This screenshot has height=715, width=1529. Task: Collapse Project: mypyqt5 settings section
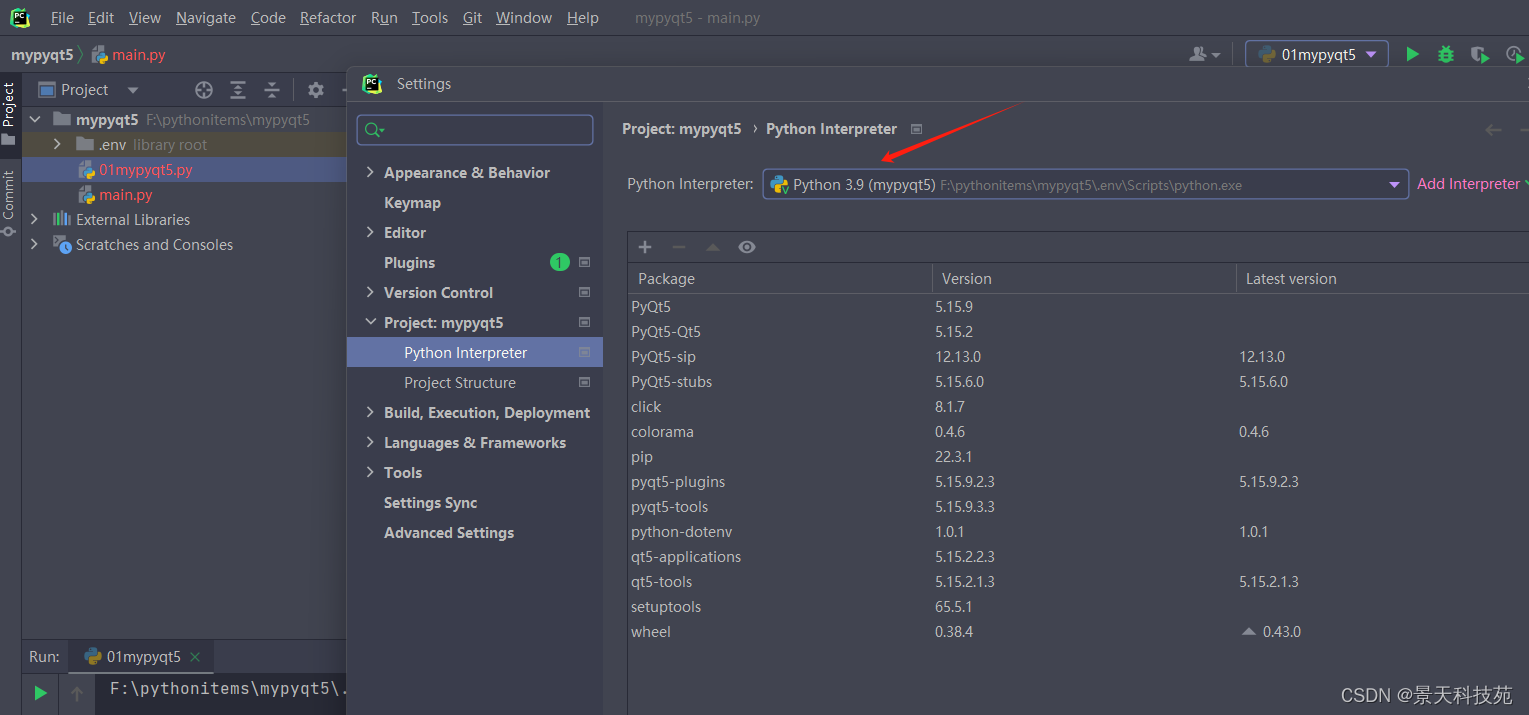[370, 322]
